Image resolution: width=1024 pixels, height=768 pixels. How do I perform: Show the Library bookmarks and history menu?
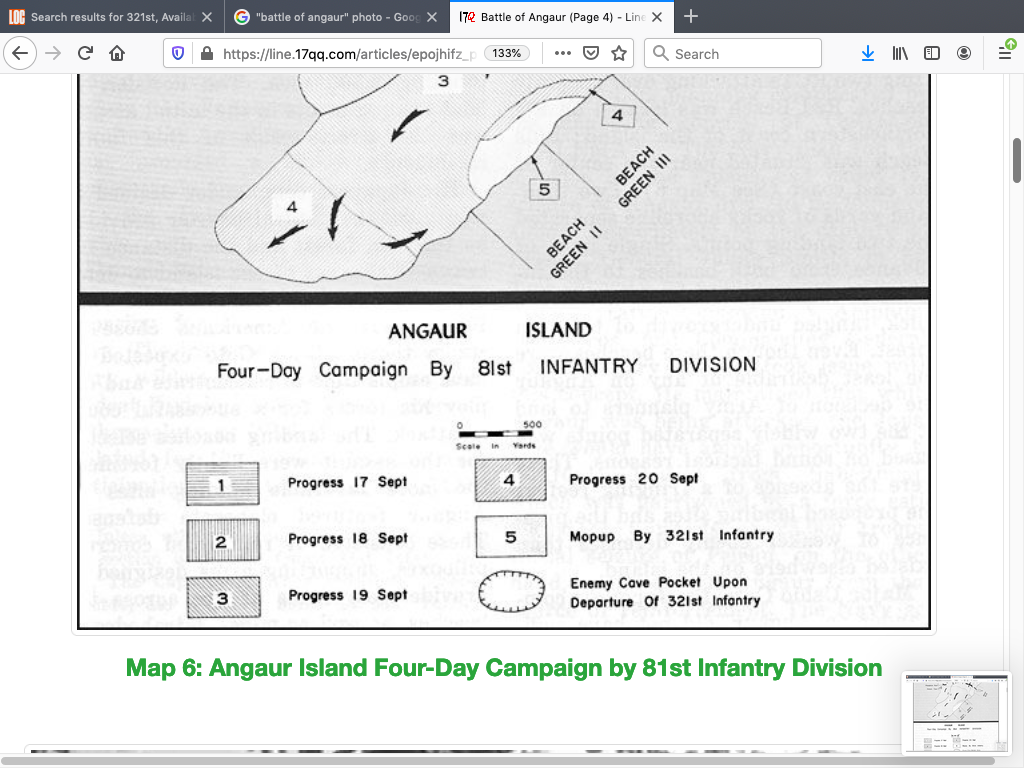point(900,54)
